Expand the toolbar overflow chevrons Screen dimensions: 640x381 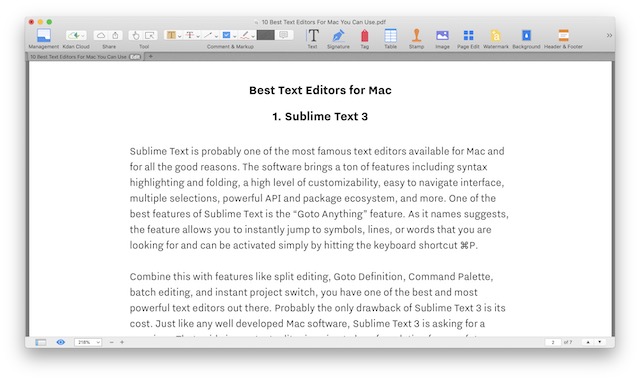tap(609, 36)
